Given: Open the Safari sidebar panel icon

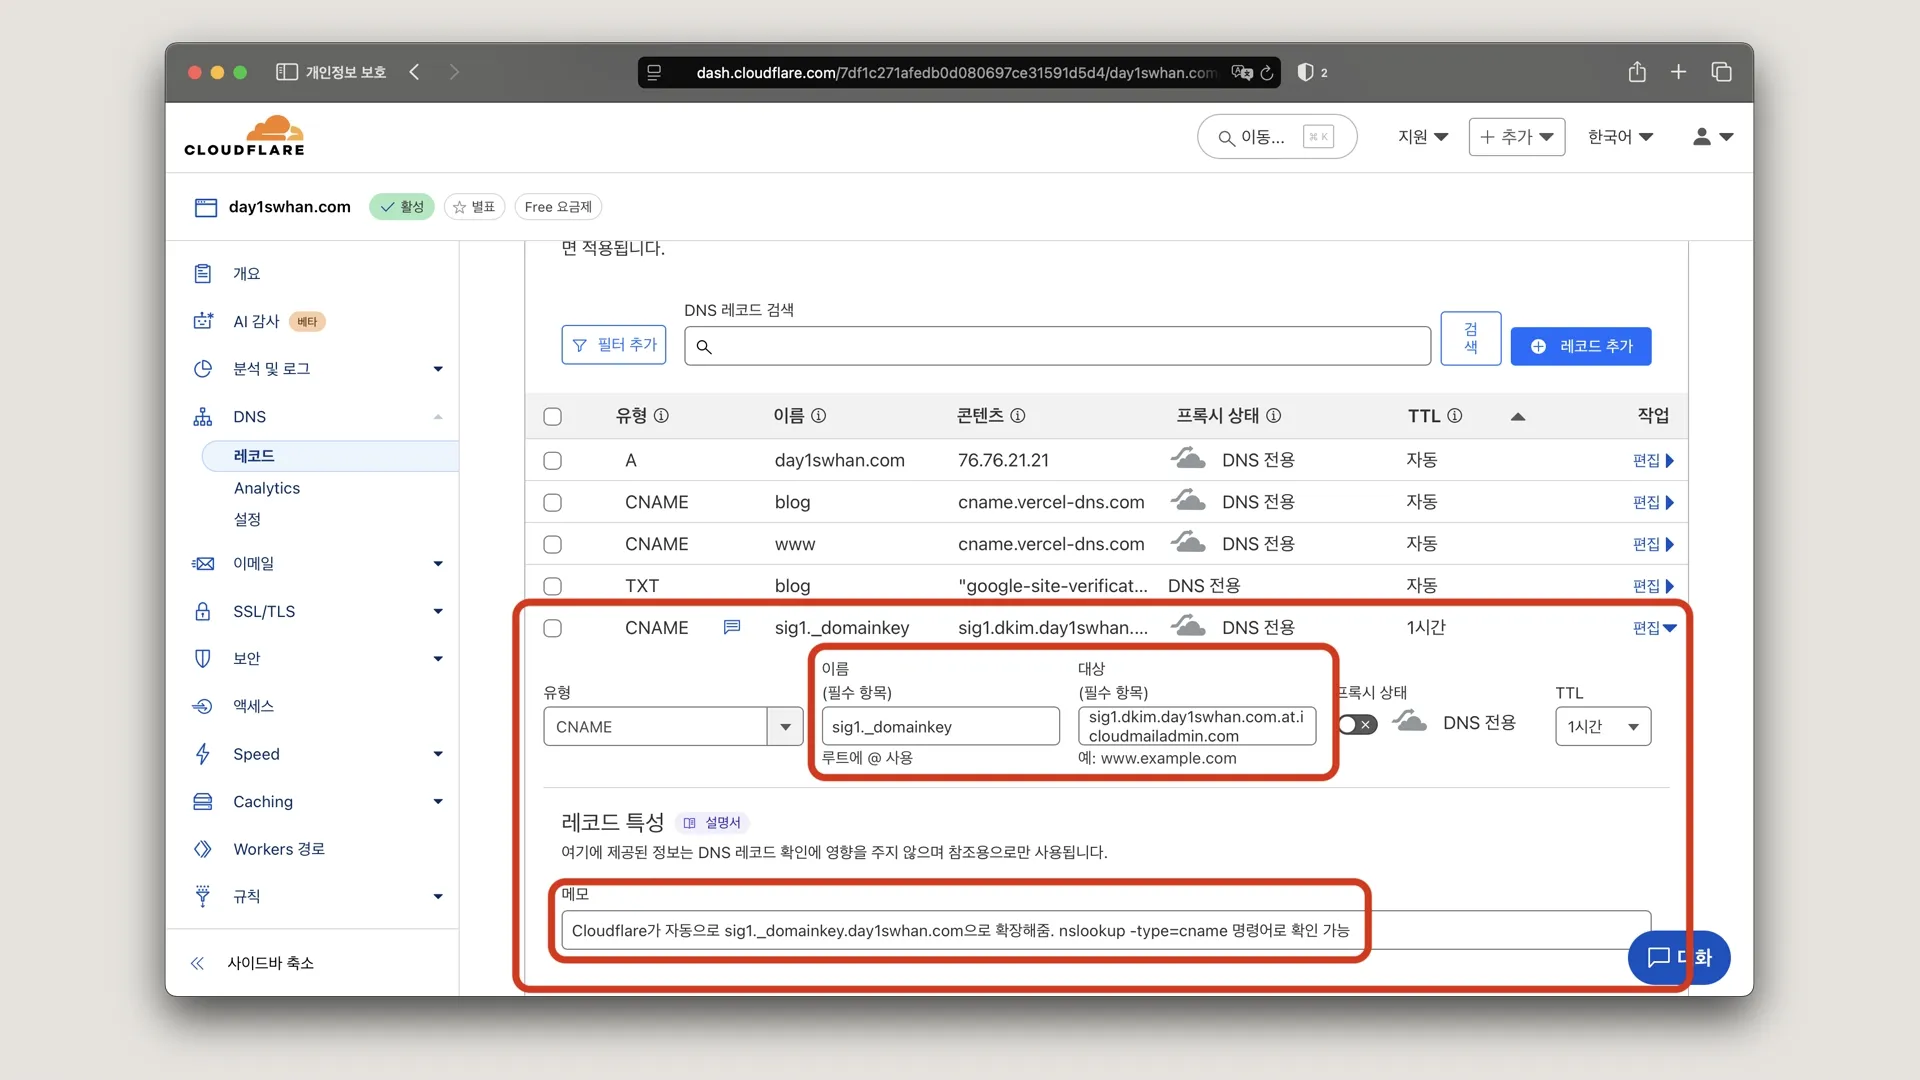Looking at the screenshot, I should coord(287,72).
